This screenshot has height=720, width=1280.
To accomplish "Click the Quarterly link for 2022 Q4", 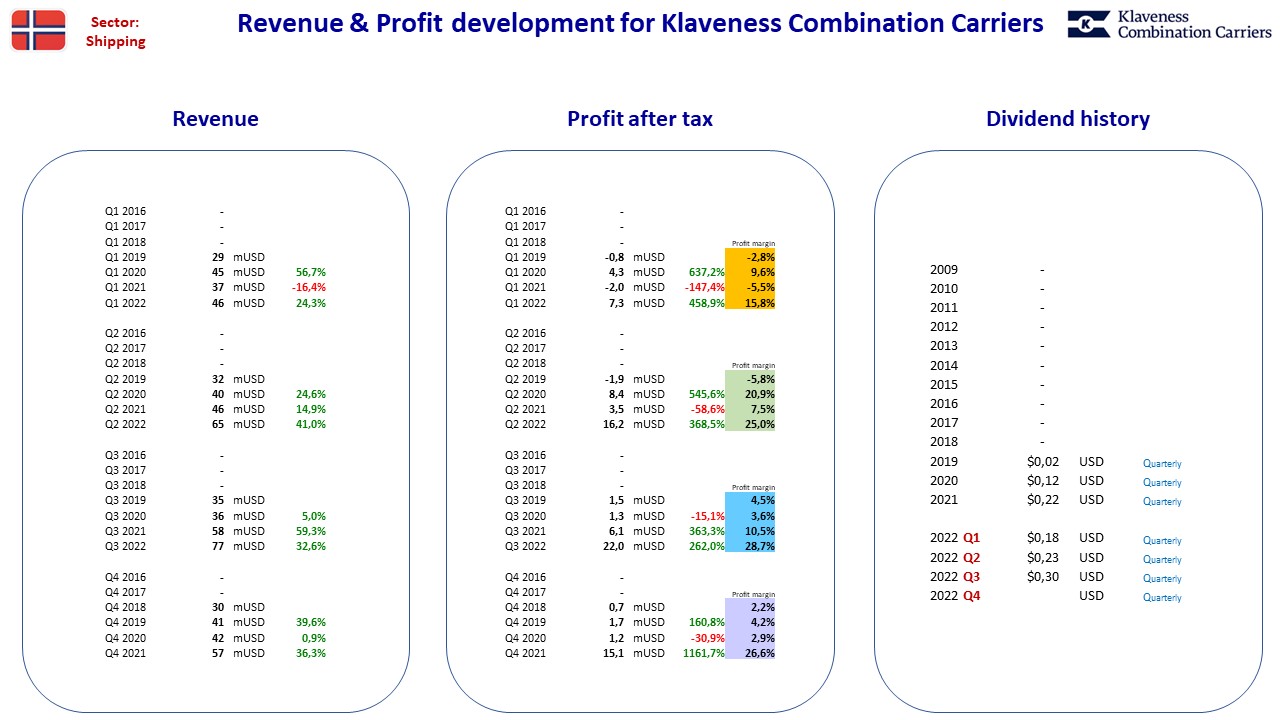I will tap(1162, 597).
